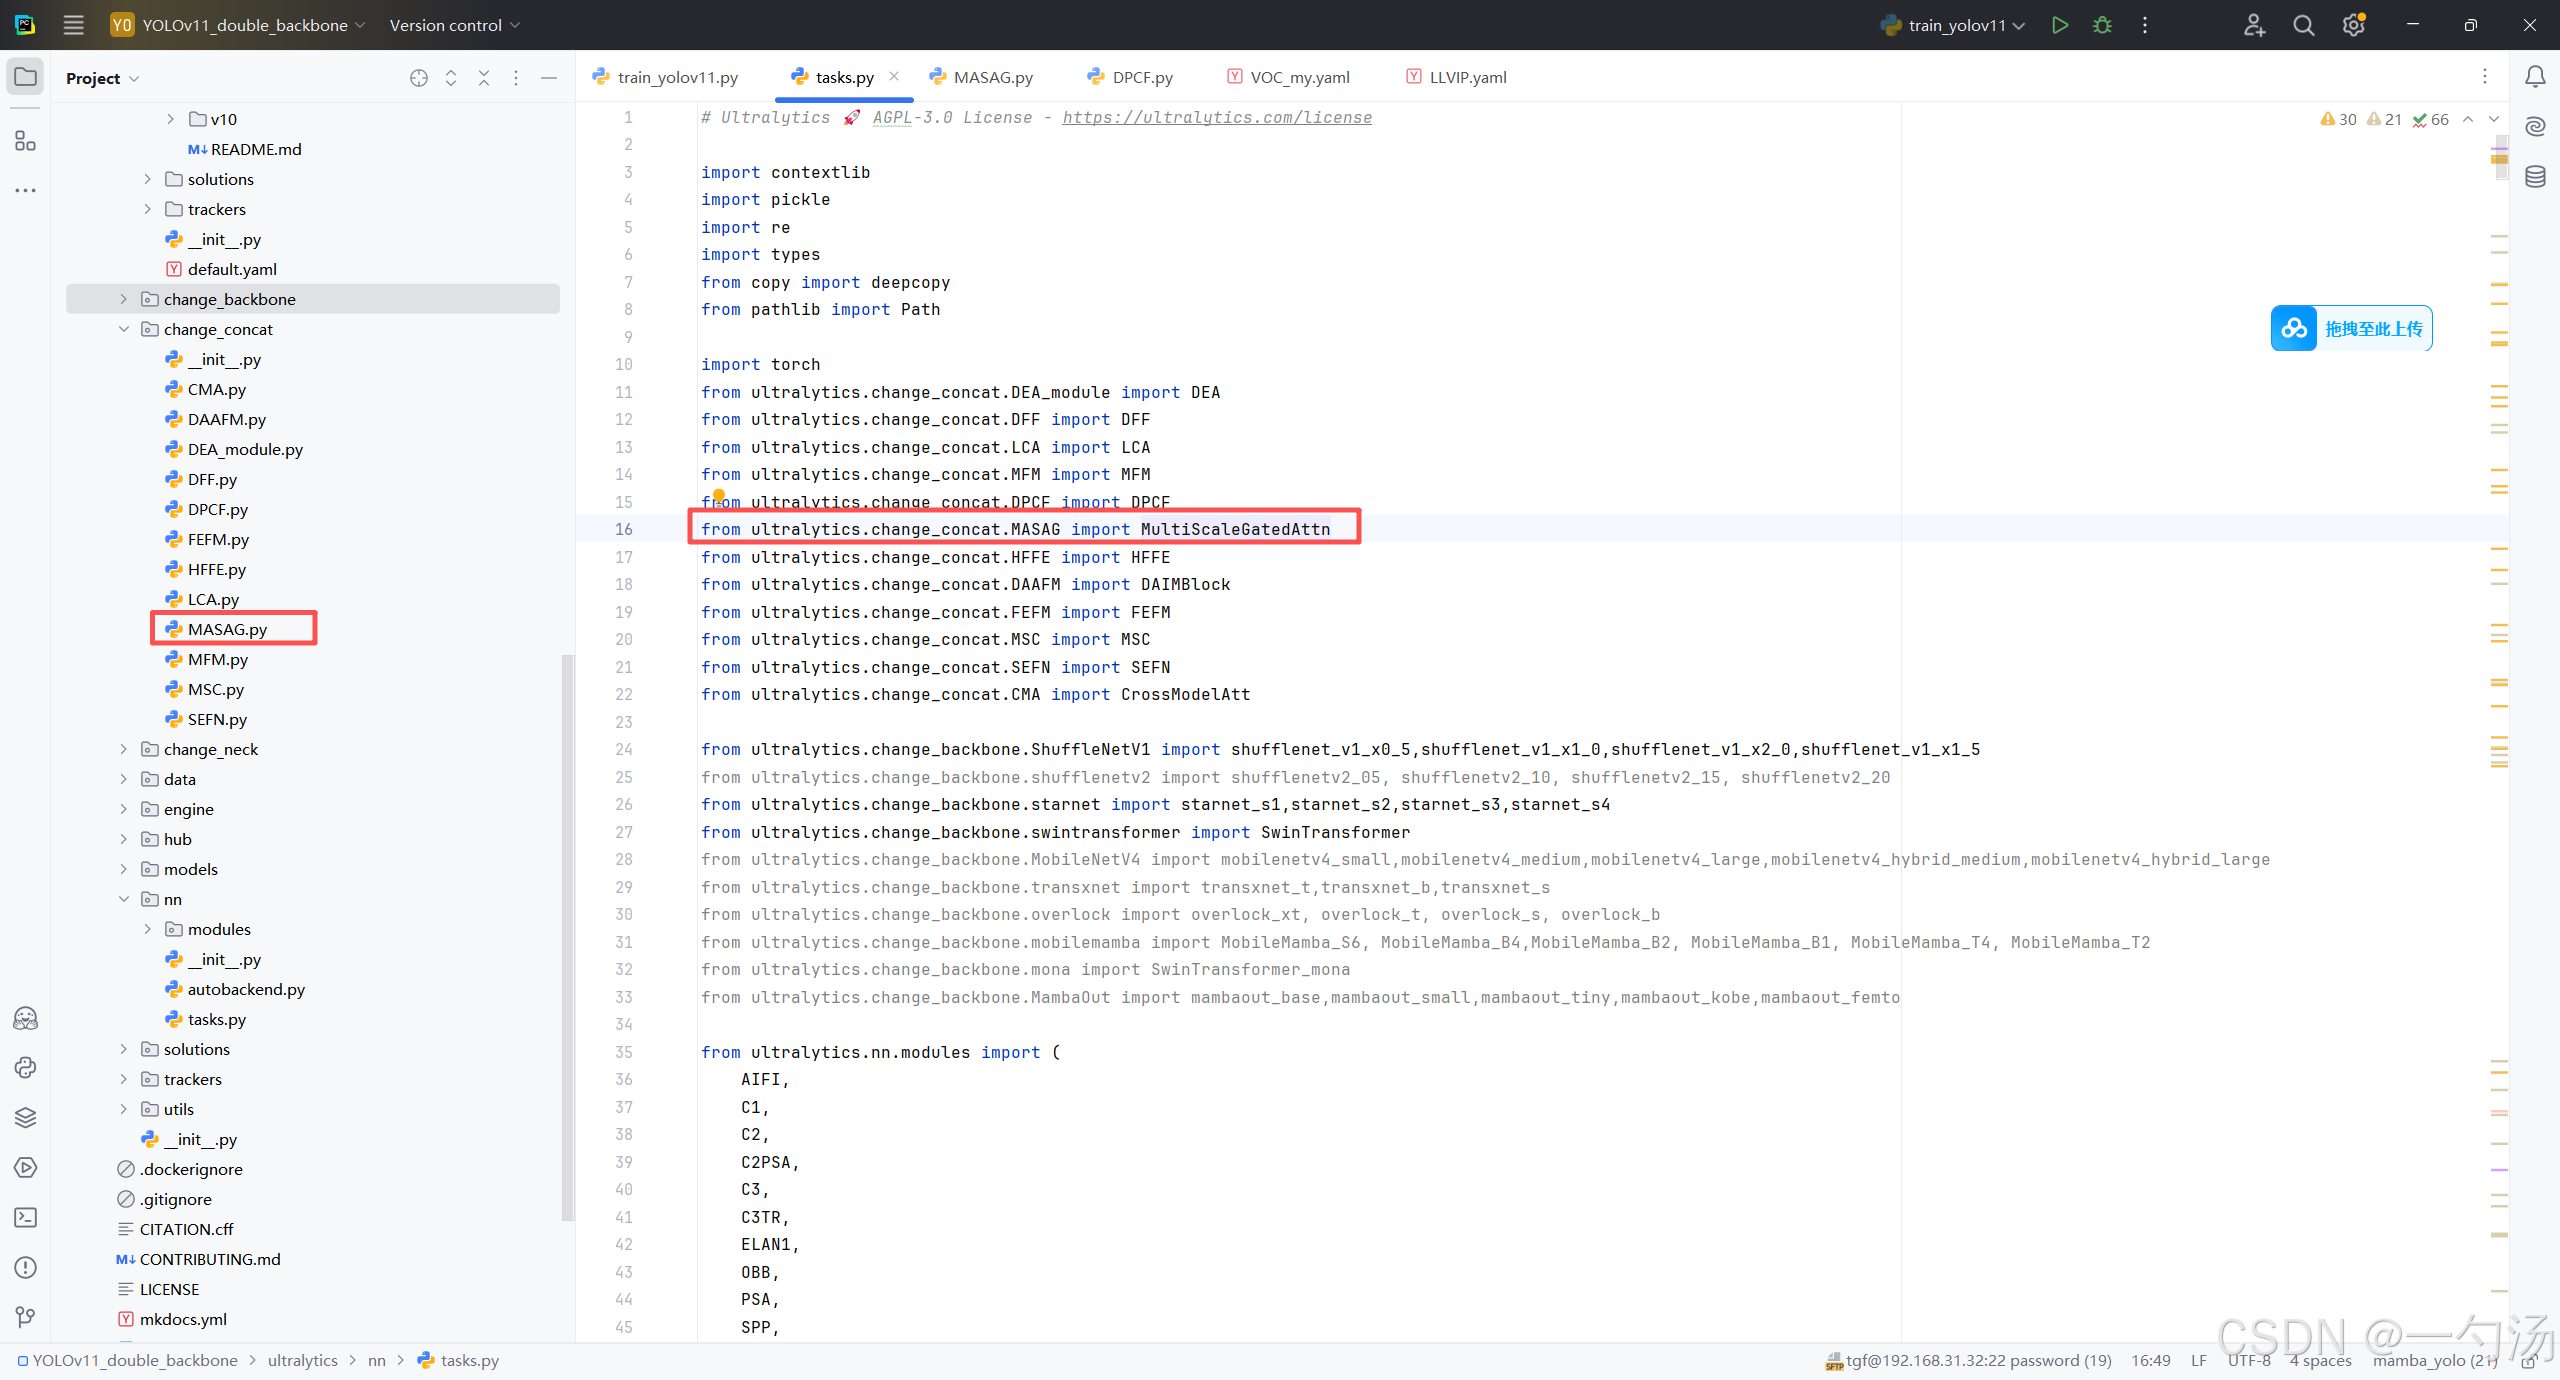Select opened file crosshair icon in Project panel

[419, 78]
